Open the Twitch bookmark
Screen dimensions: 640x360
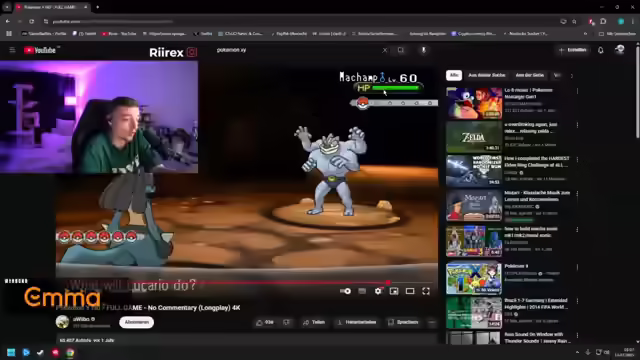click(84, 34)
